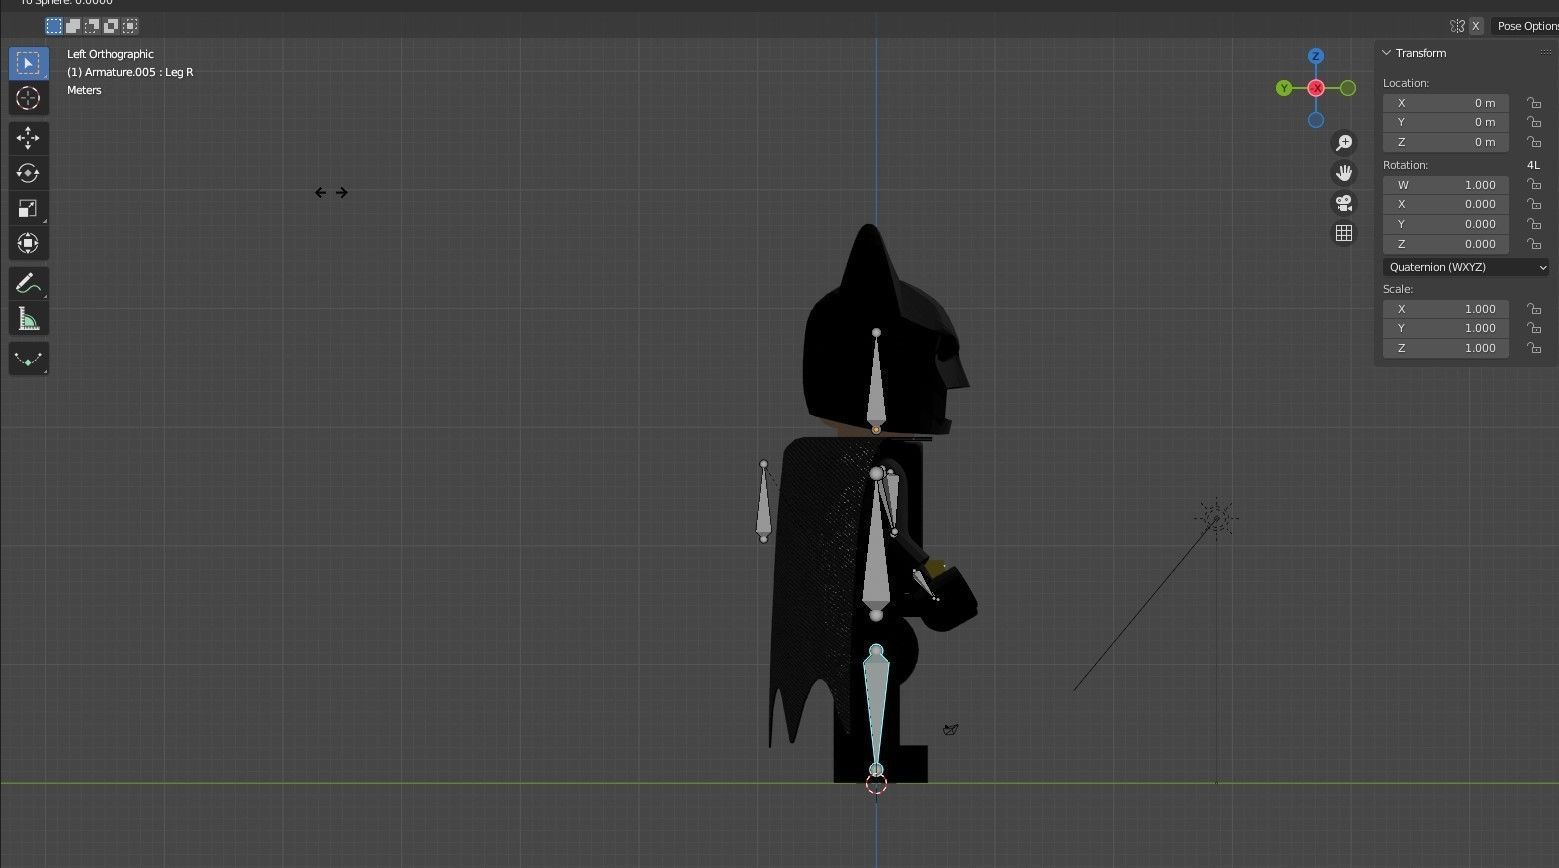Activate the 3D Cursor tool
Viewport: 1559px width, 868px height.
click(28, 98)
